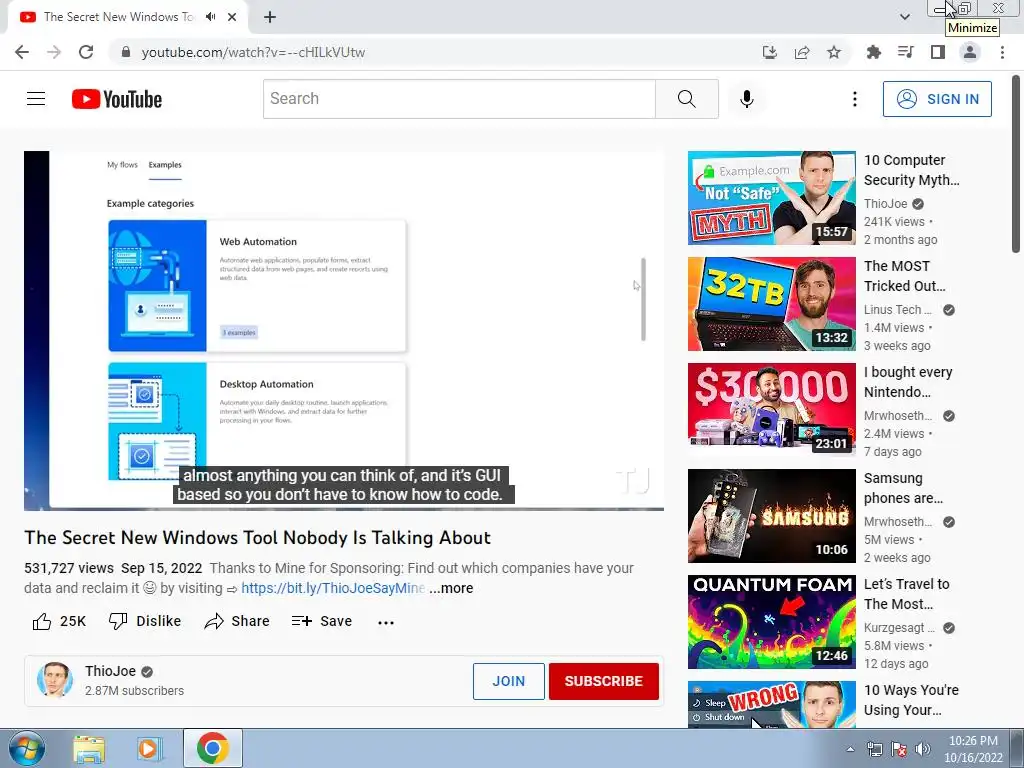Screen dimensions: 1024x768
Task: Click the address bar URL
Action: [x=253, y=52]
